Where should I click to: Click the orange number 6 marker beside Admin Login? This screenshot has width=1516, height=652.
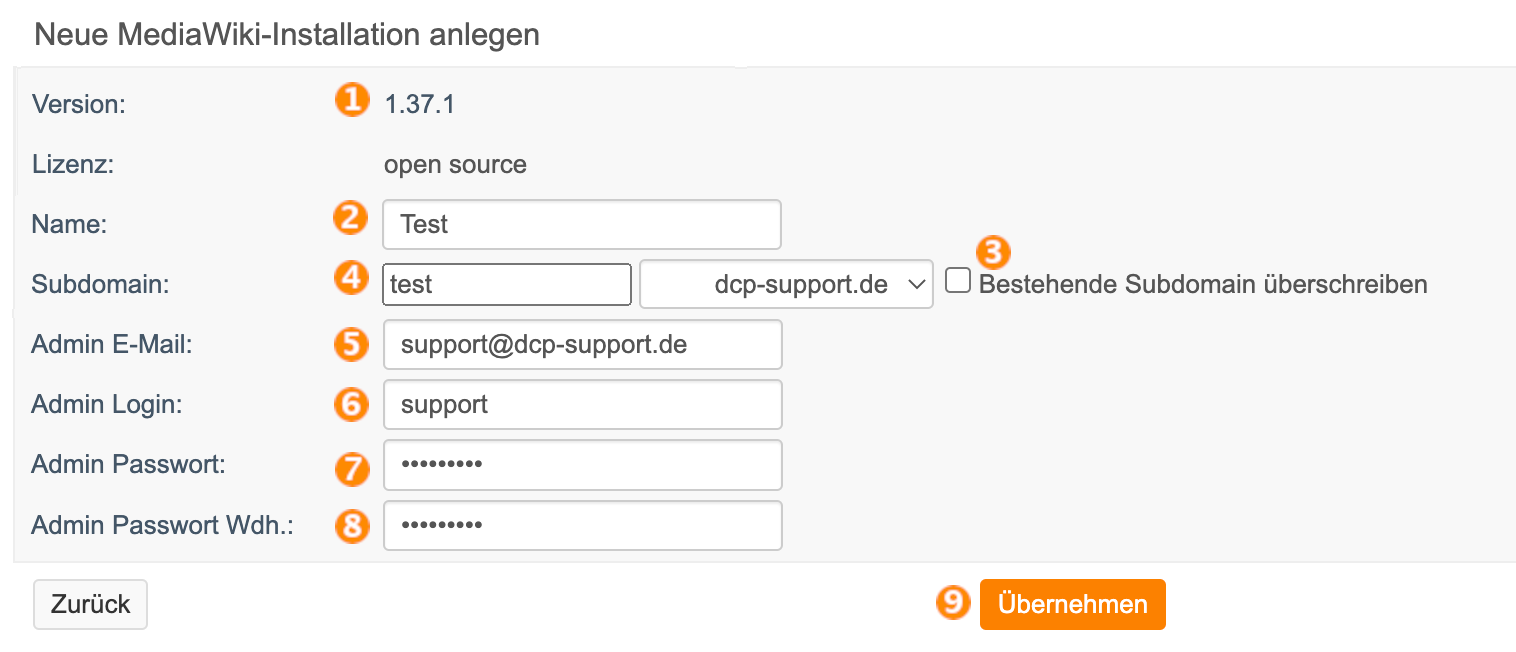pos(351,403)
